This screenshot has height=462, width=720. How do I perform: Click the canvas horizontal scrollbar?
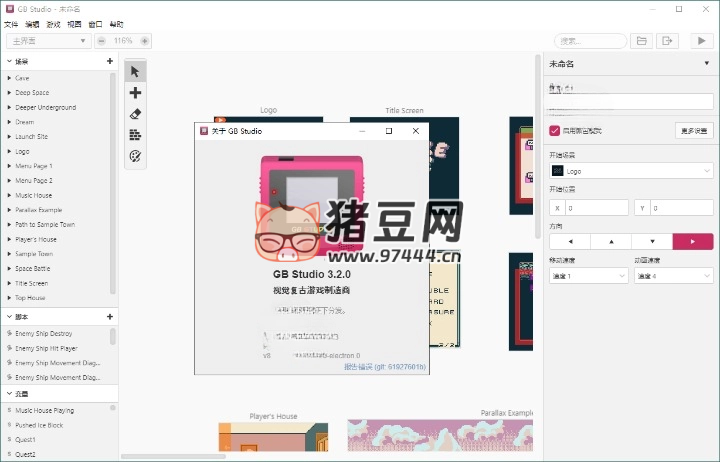click(174, 456)
